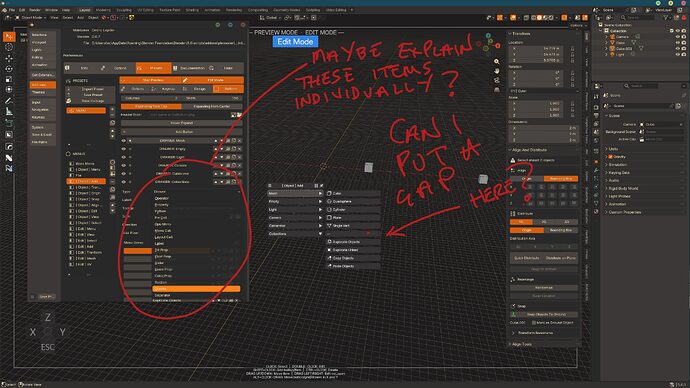Open Render properties tab icon
Image resolution: width=690 pixels, height=388 pixels.
tap(596, 107)
